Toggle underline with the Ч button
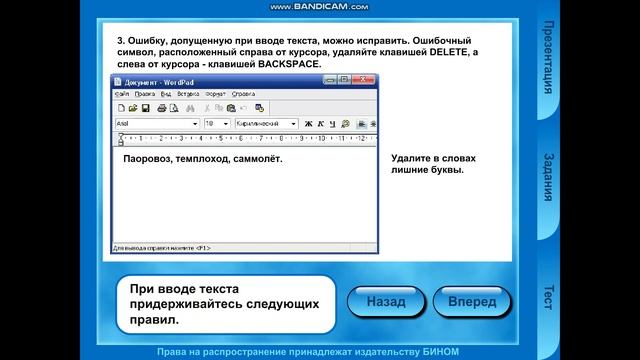The image size is (640, 360). click(332, 124)
